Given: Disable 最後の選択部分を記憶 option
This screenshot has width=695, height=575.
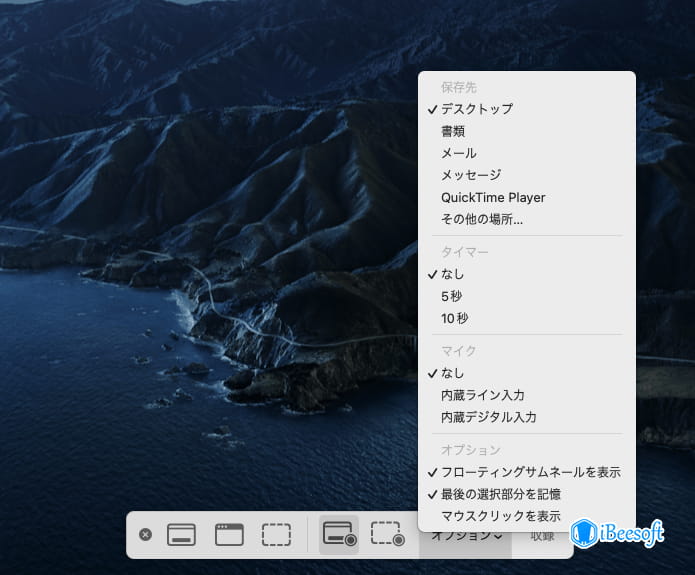Looking at the screenshot, I should 500,494.
